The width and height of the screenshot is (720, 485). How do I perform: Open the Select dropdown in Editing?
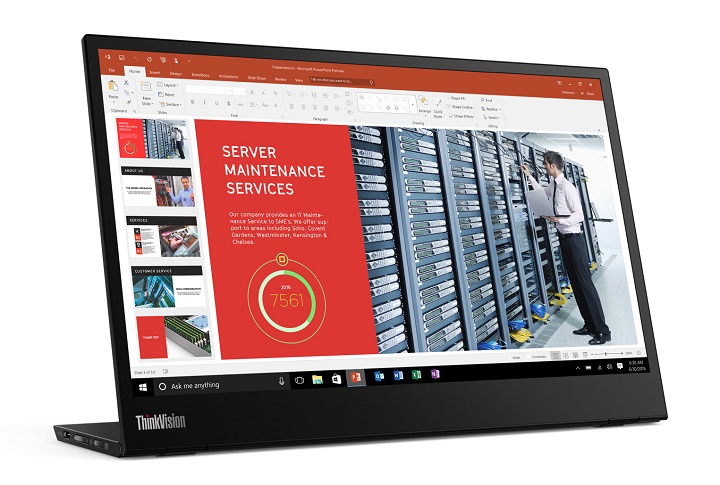click(491, 118)
